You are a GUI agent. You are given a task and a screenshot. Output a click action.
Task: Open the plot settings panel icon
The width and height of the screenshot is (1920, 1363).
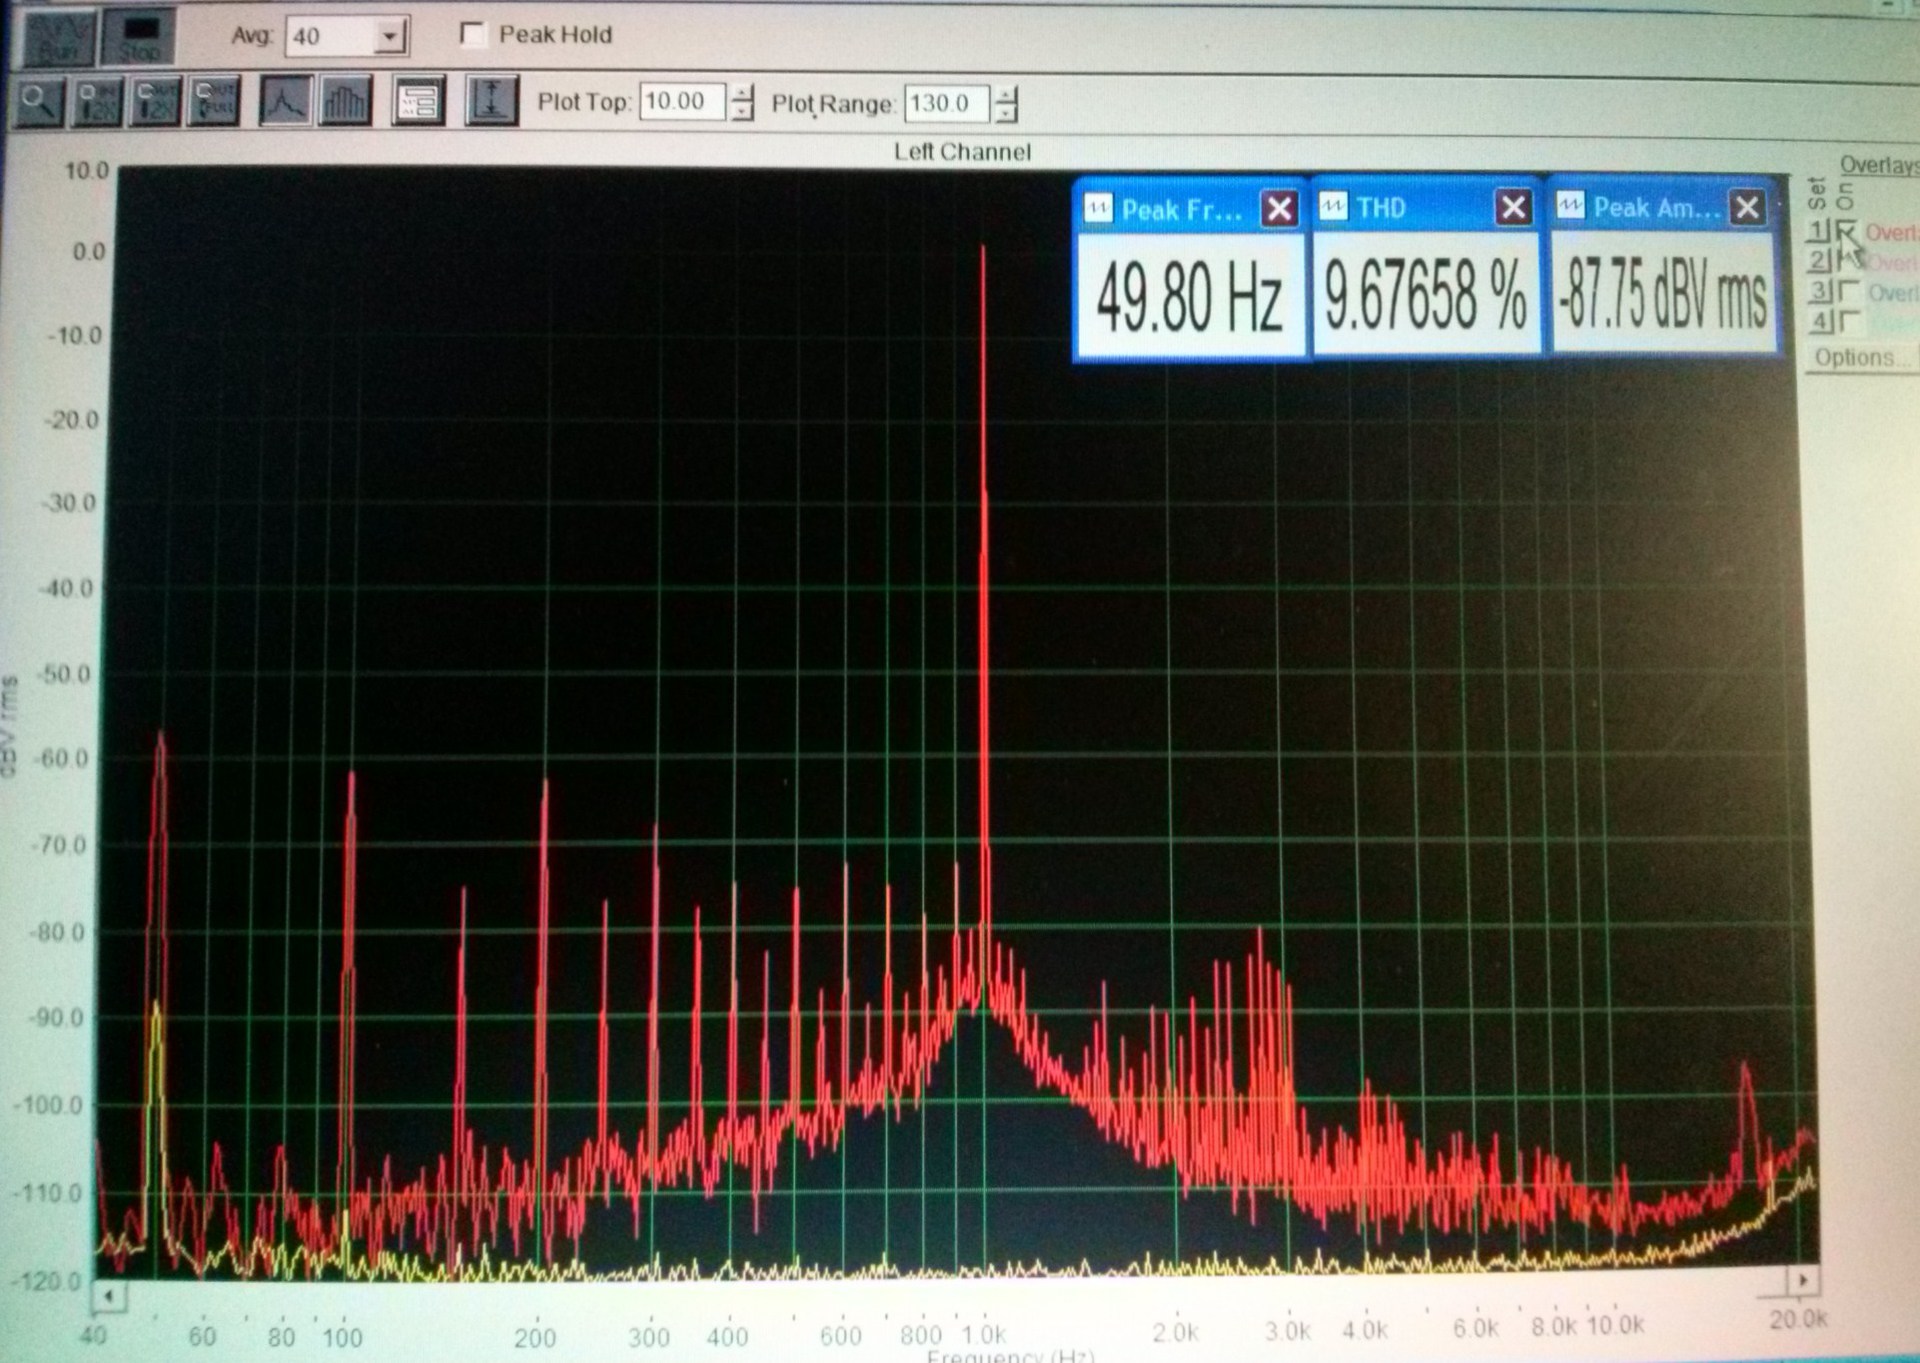418,101
